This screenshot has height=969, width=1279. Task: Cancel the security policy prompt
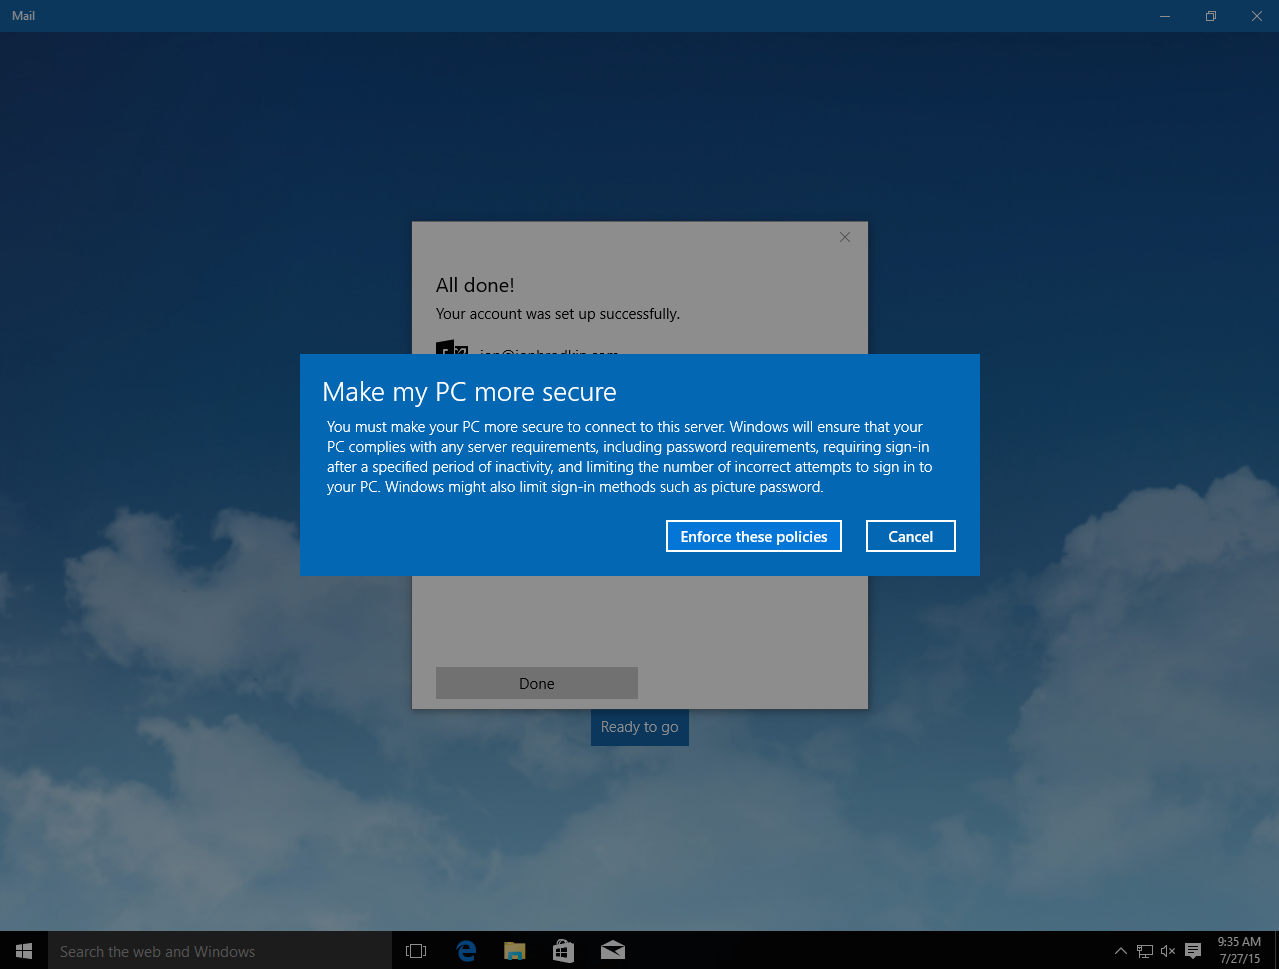910,536
